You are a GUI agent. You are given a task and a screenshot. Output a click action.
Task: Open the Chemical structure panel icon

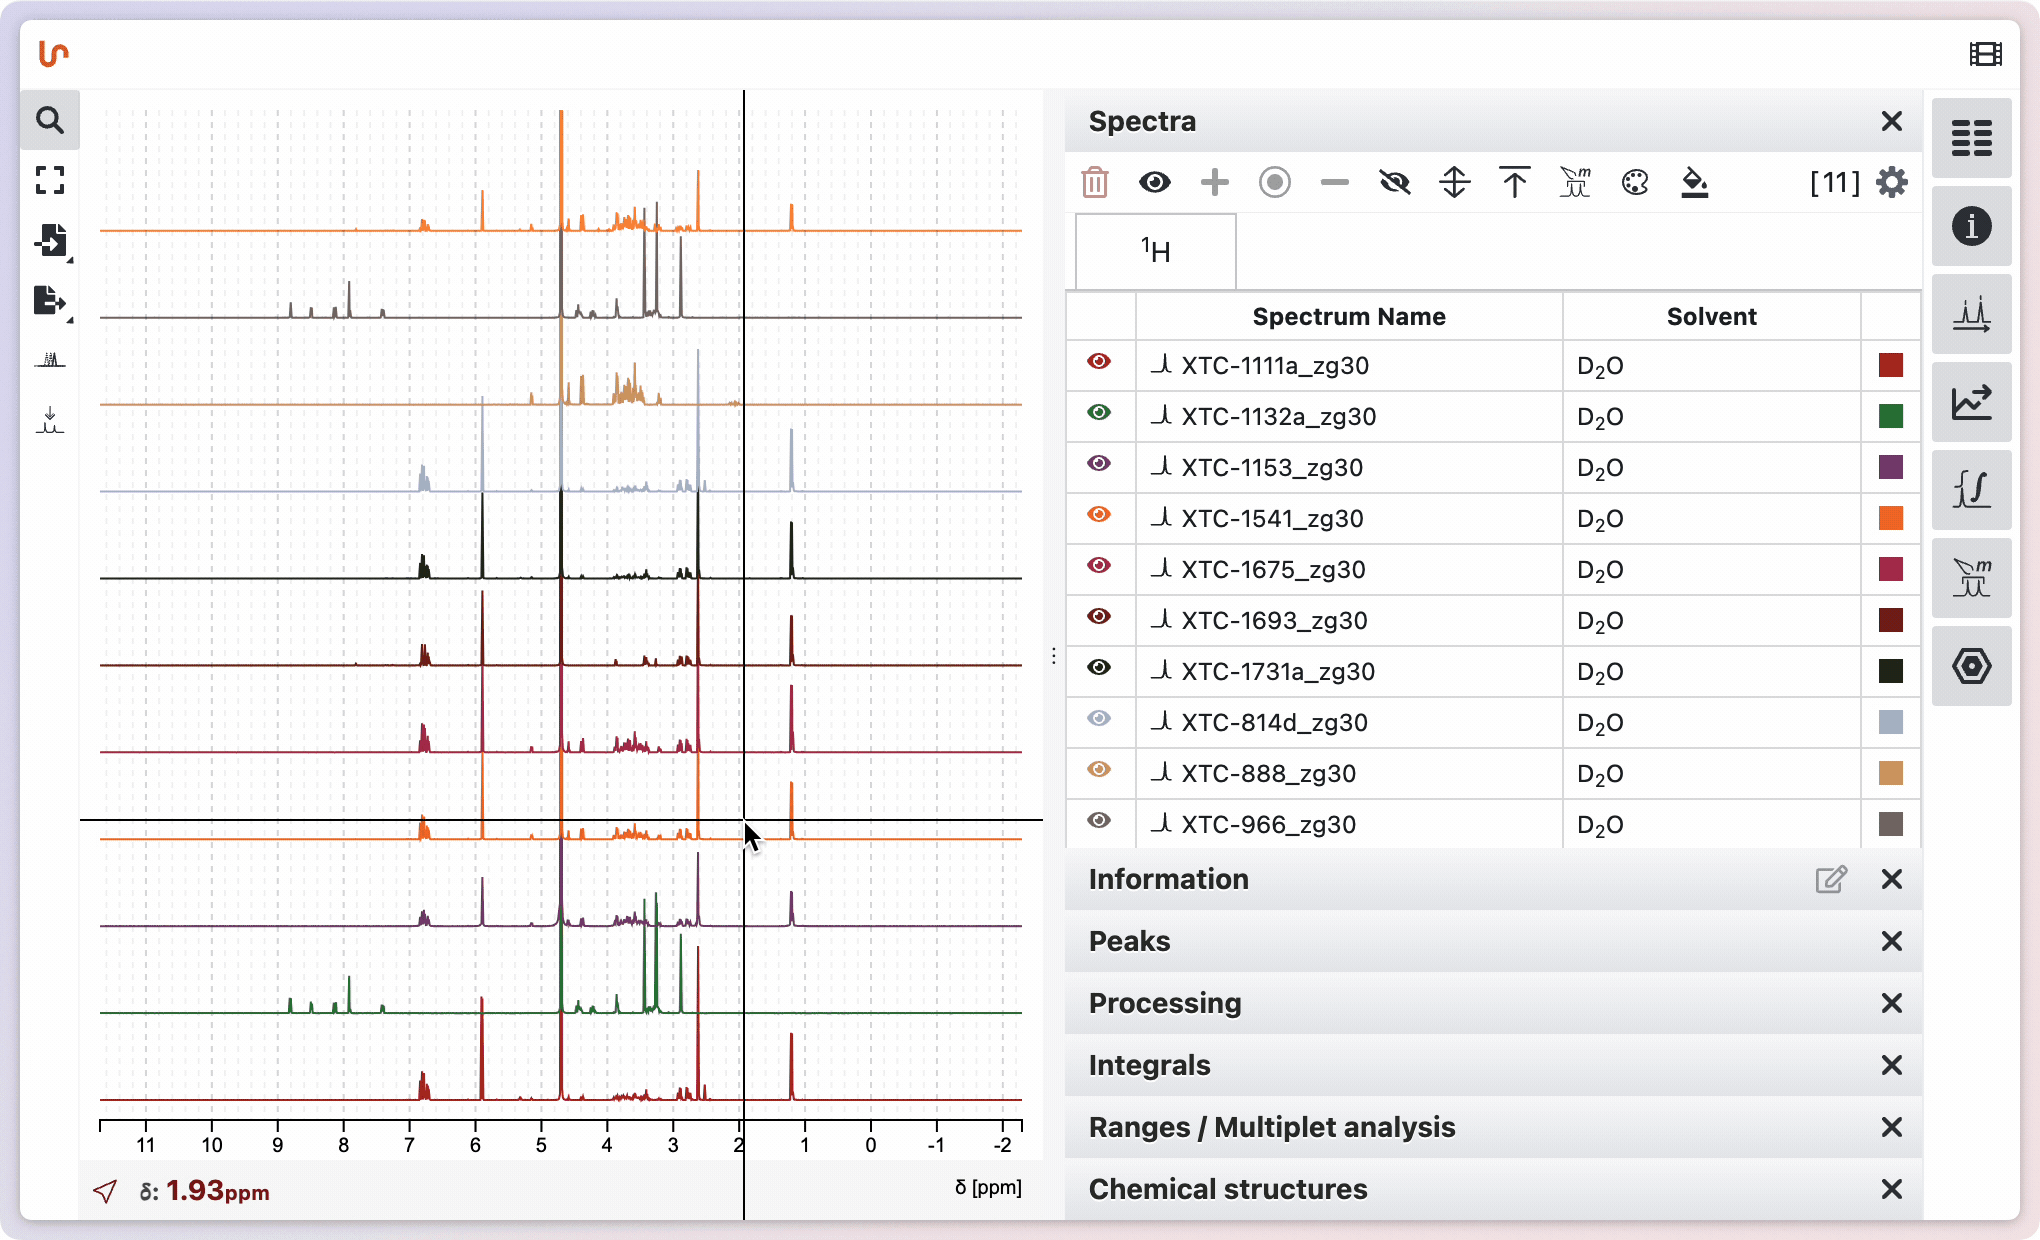pos(1972,666)
